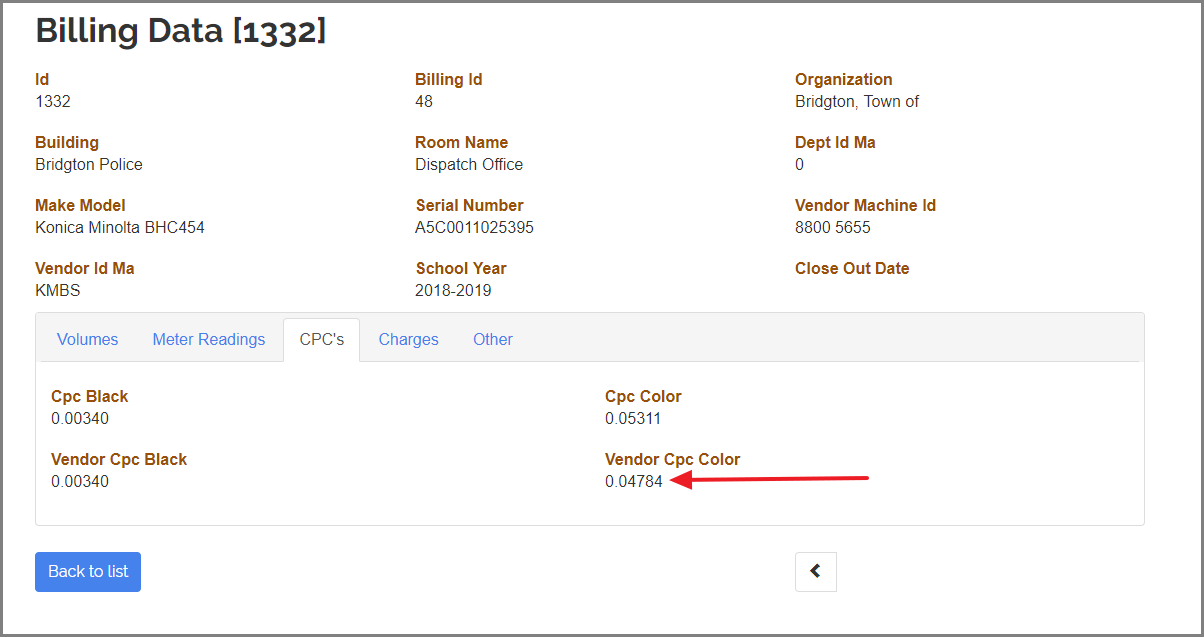Click the Billing Id value 48
1204x637 pixels.
pos(424,102)
